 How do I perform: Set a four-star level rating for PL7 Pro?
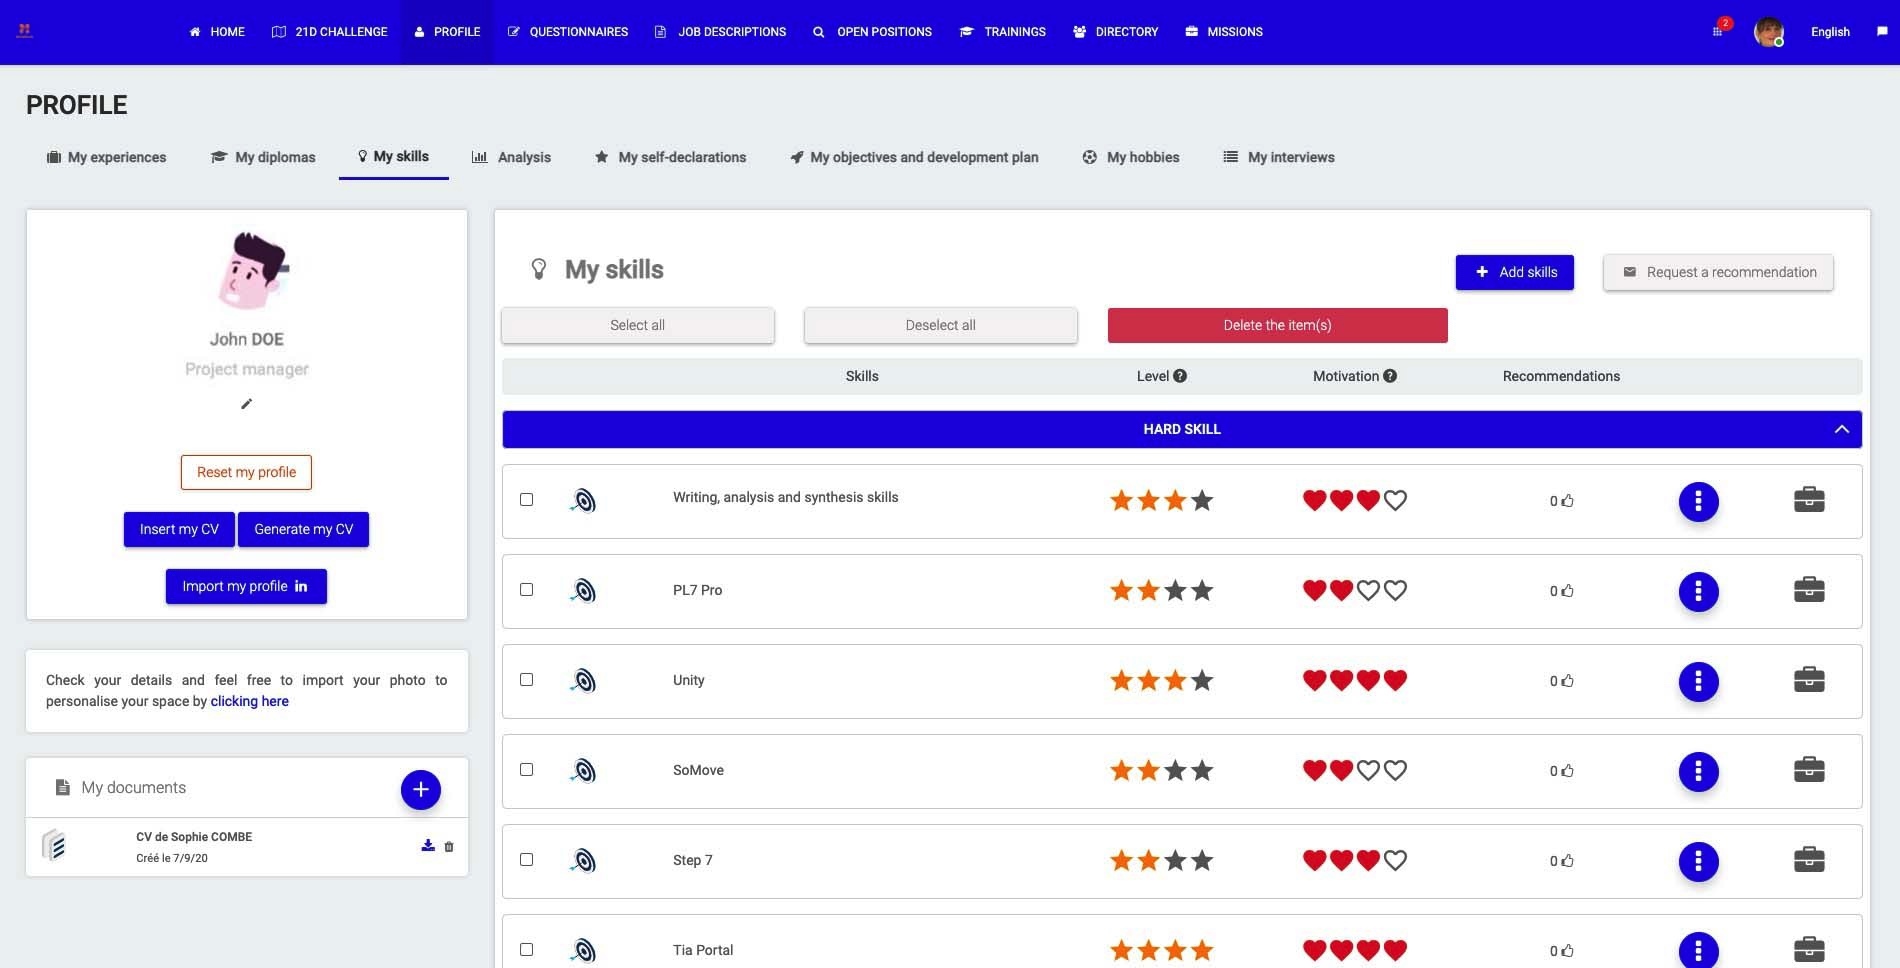(x=1200, y=590)
